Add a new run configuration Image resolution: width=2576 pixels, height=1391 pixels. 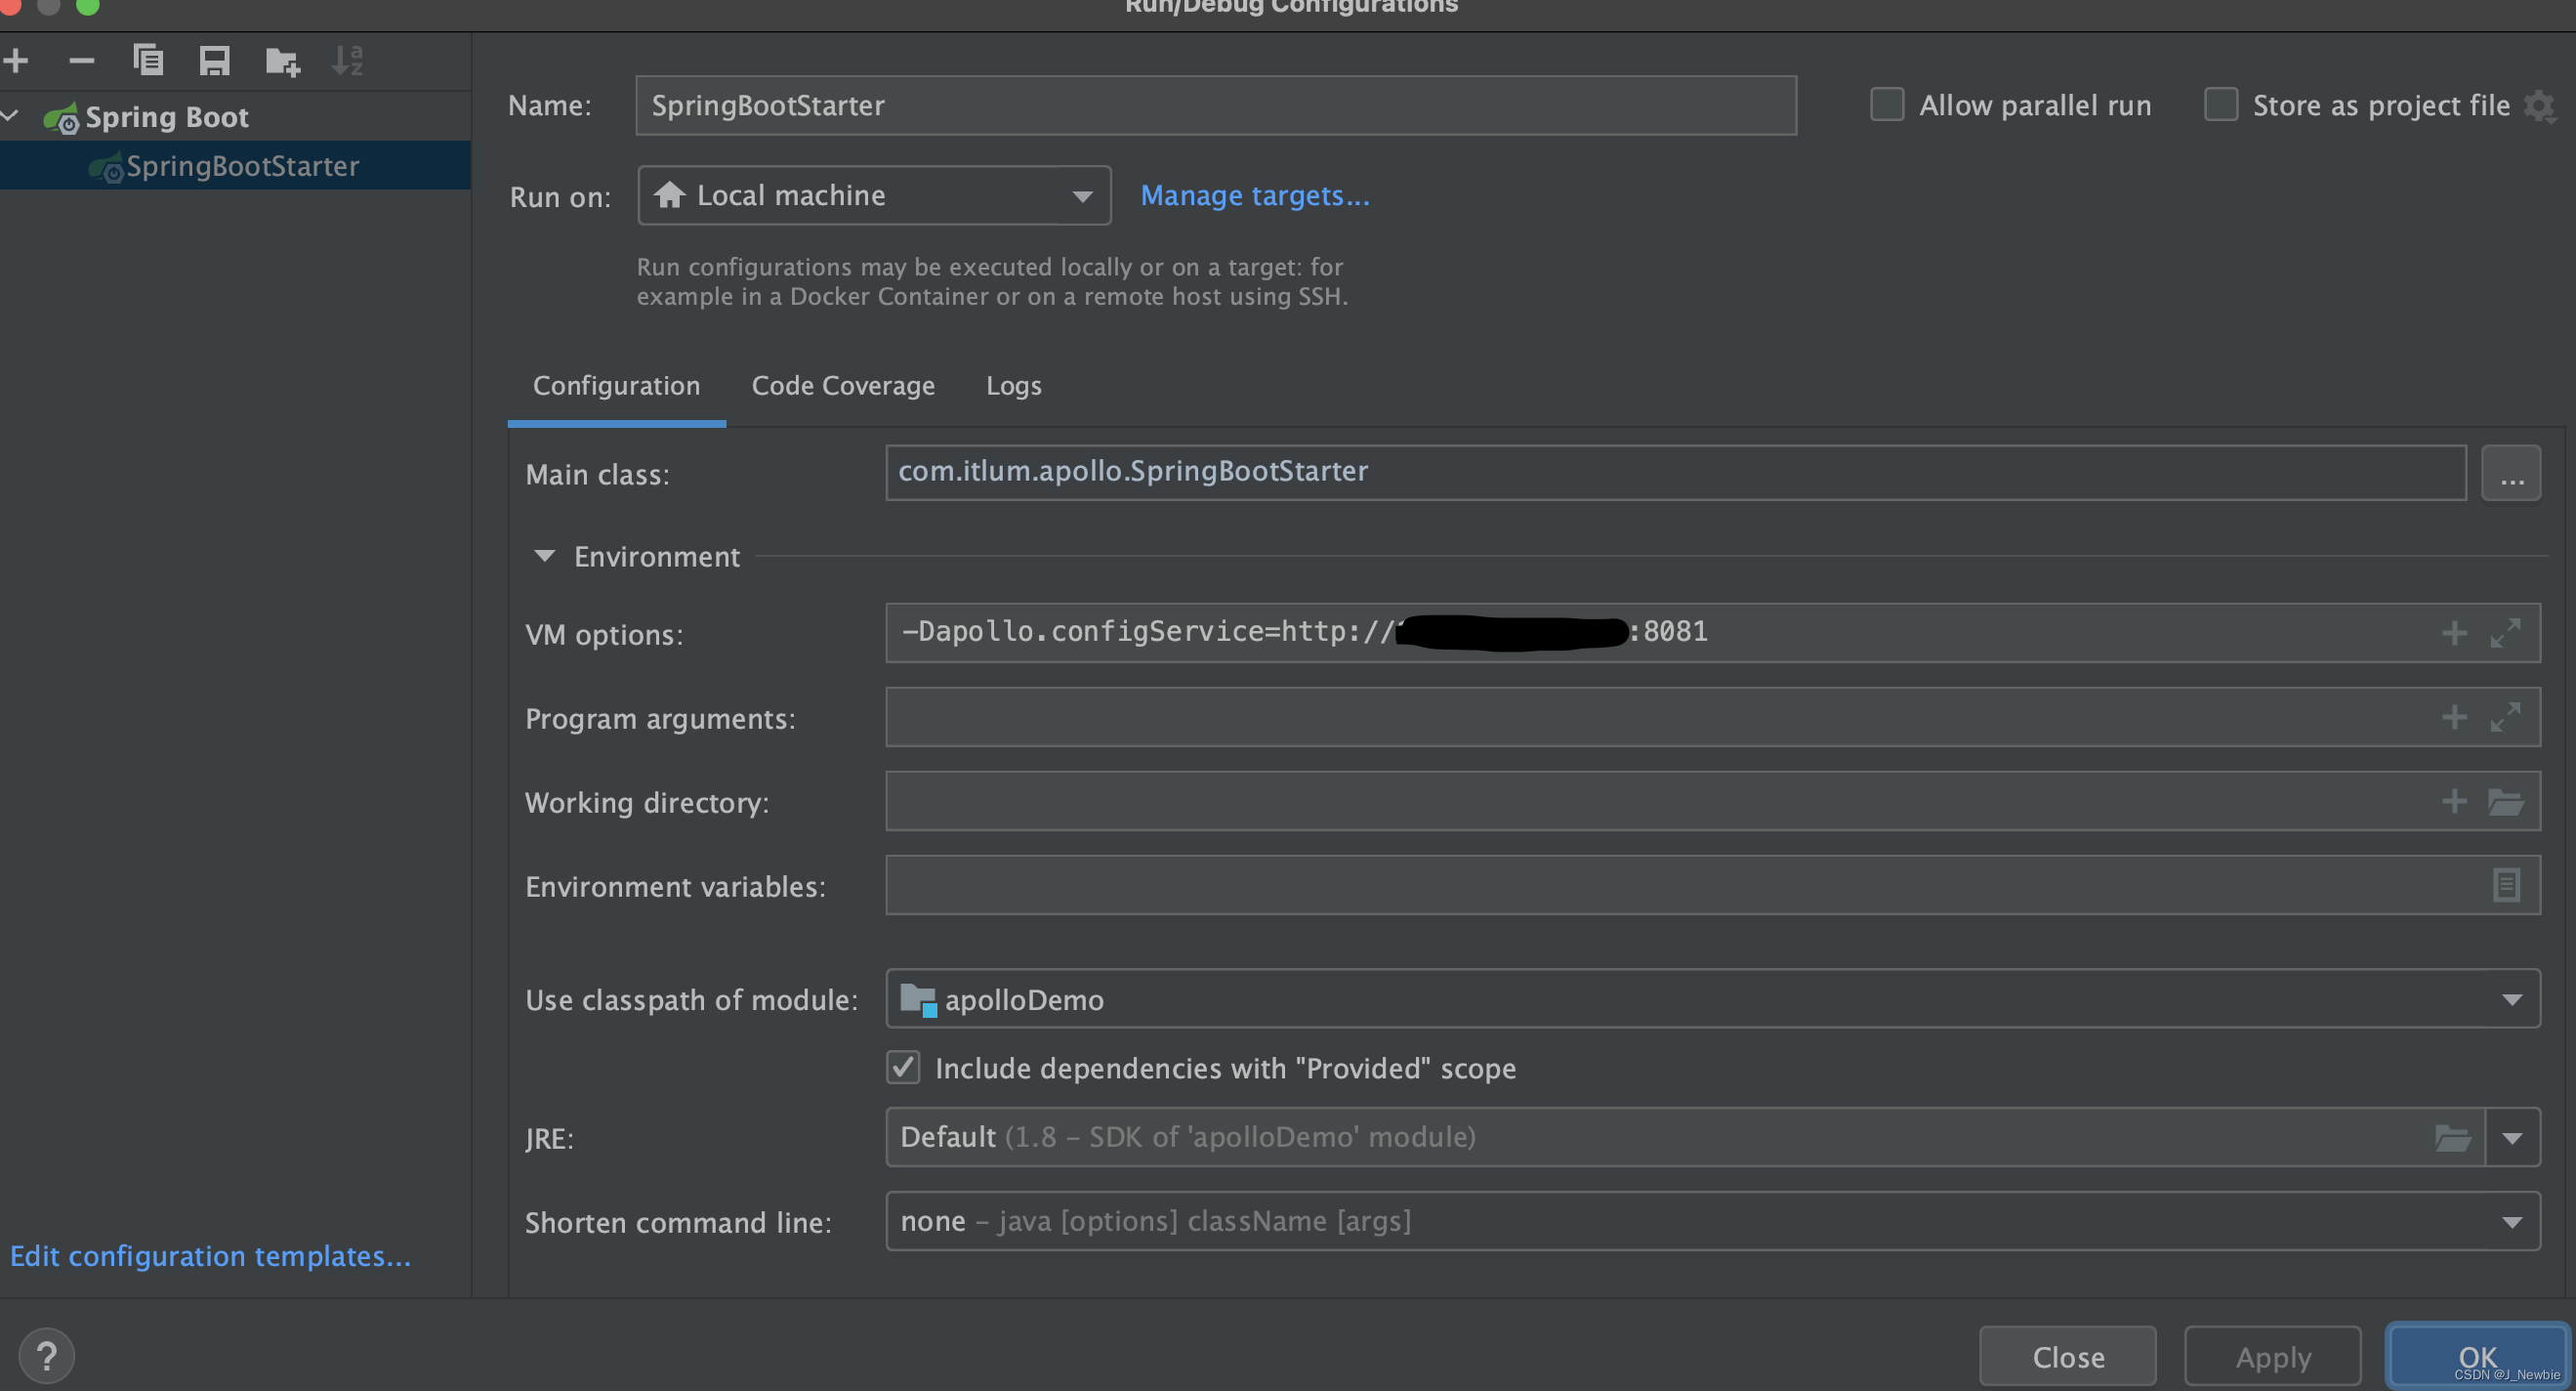(16, 60)
